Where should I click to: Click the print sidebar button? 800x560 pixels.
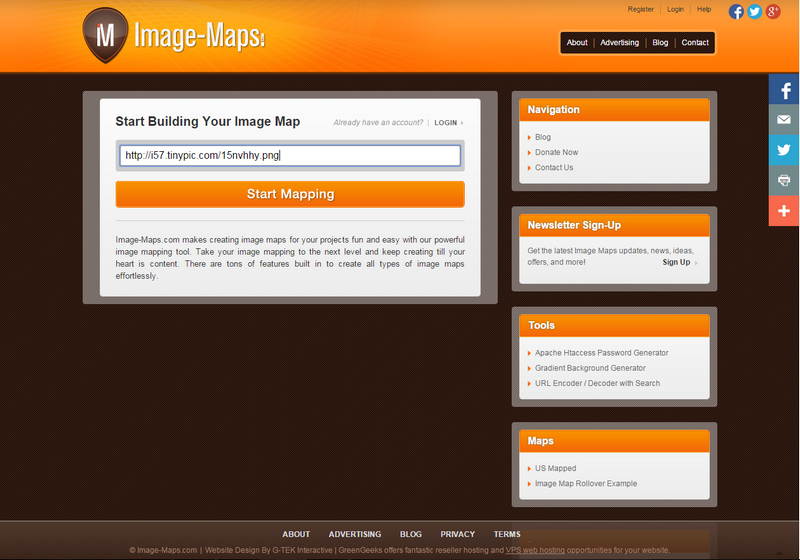(784, 180)
